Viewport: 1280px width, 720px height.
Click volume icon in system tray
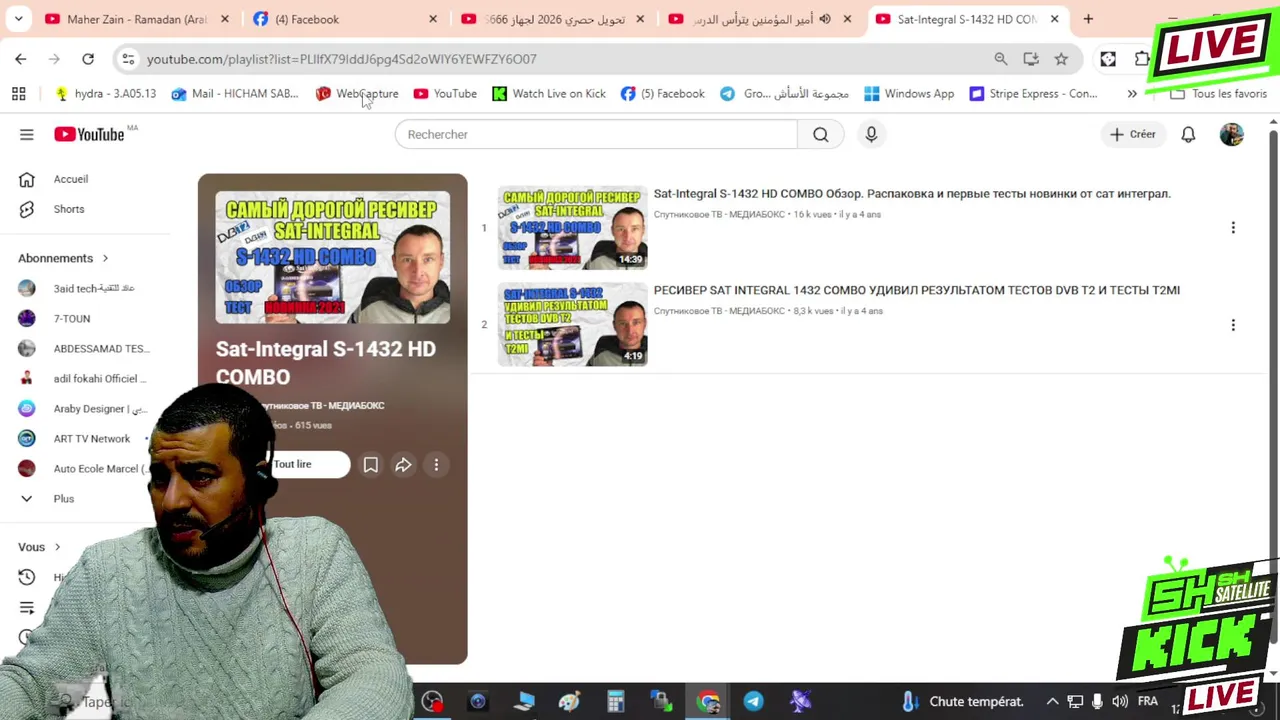(x=1119, y=702)
